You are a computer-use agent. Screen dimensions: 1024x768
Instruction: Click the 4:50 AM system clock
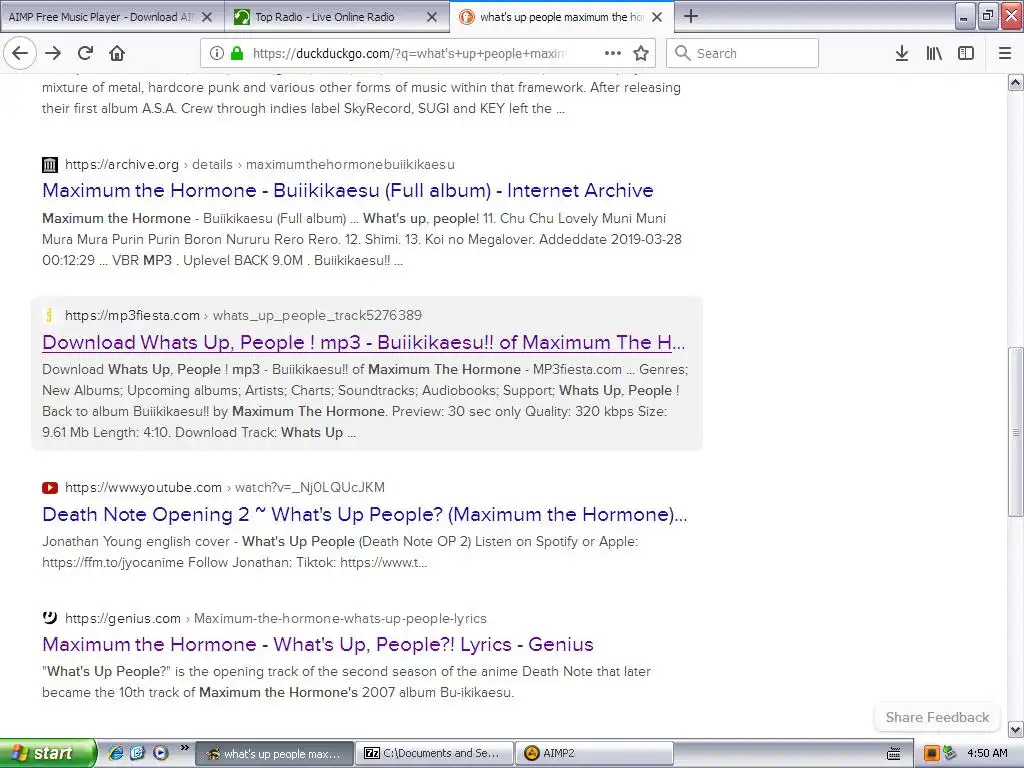coord(986,754)
